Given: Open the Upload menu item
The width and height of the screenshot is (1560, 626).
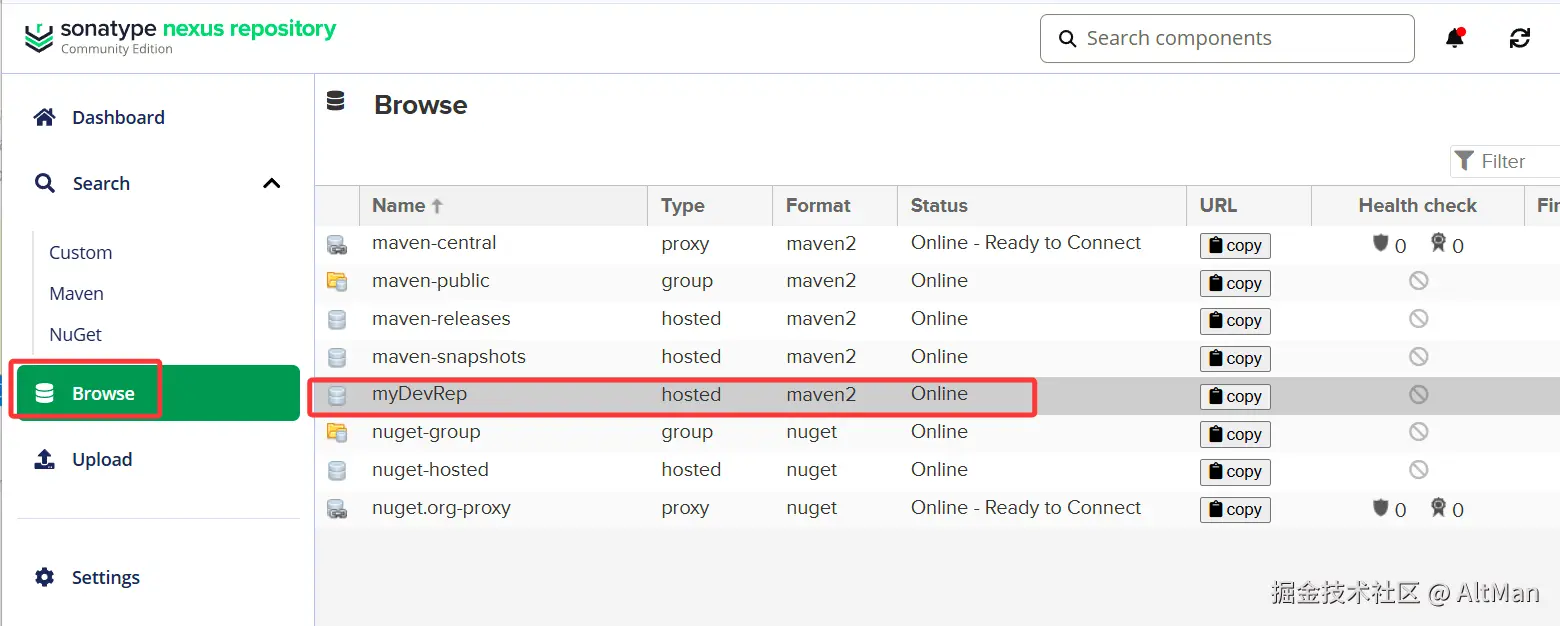Looking at the screenshot, I should (102, 460).
